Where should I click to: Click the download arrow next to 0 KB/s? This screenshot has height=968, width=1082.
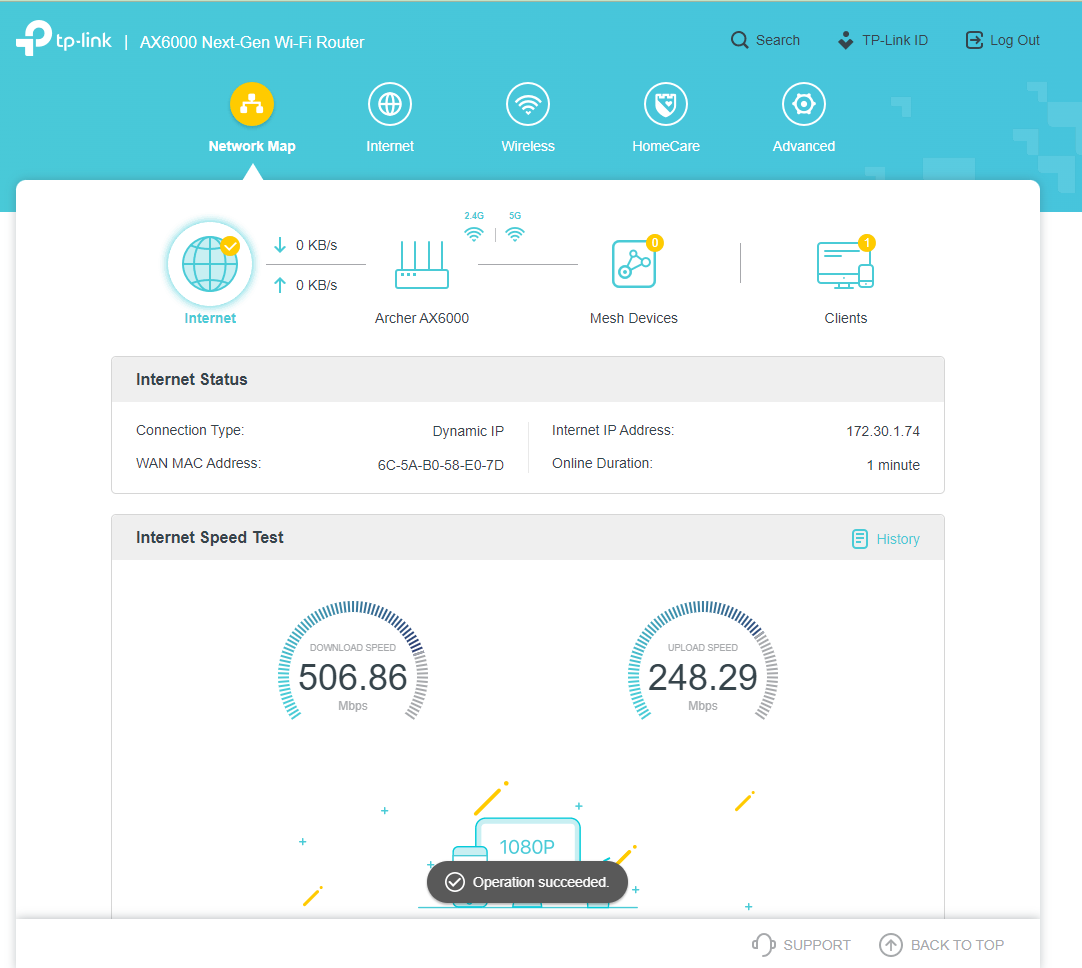pos(279,245)
